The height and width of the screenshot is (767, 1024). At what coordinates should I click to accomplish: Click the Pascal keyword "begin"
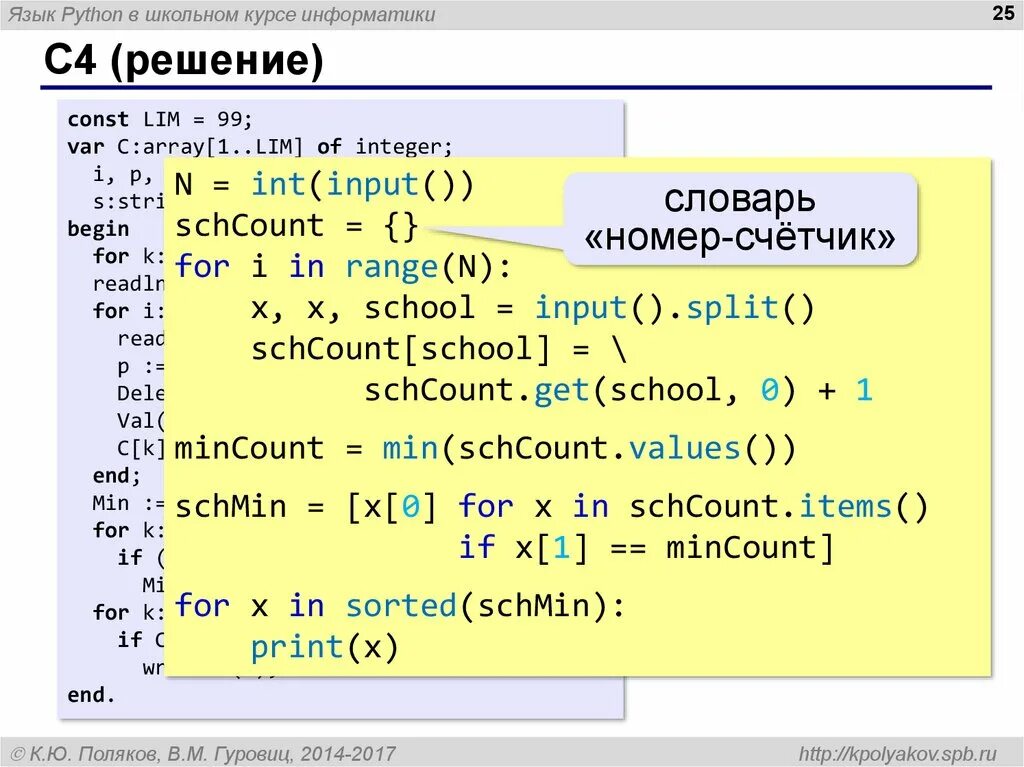[x=98, y=229]
